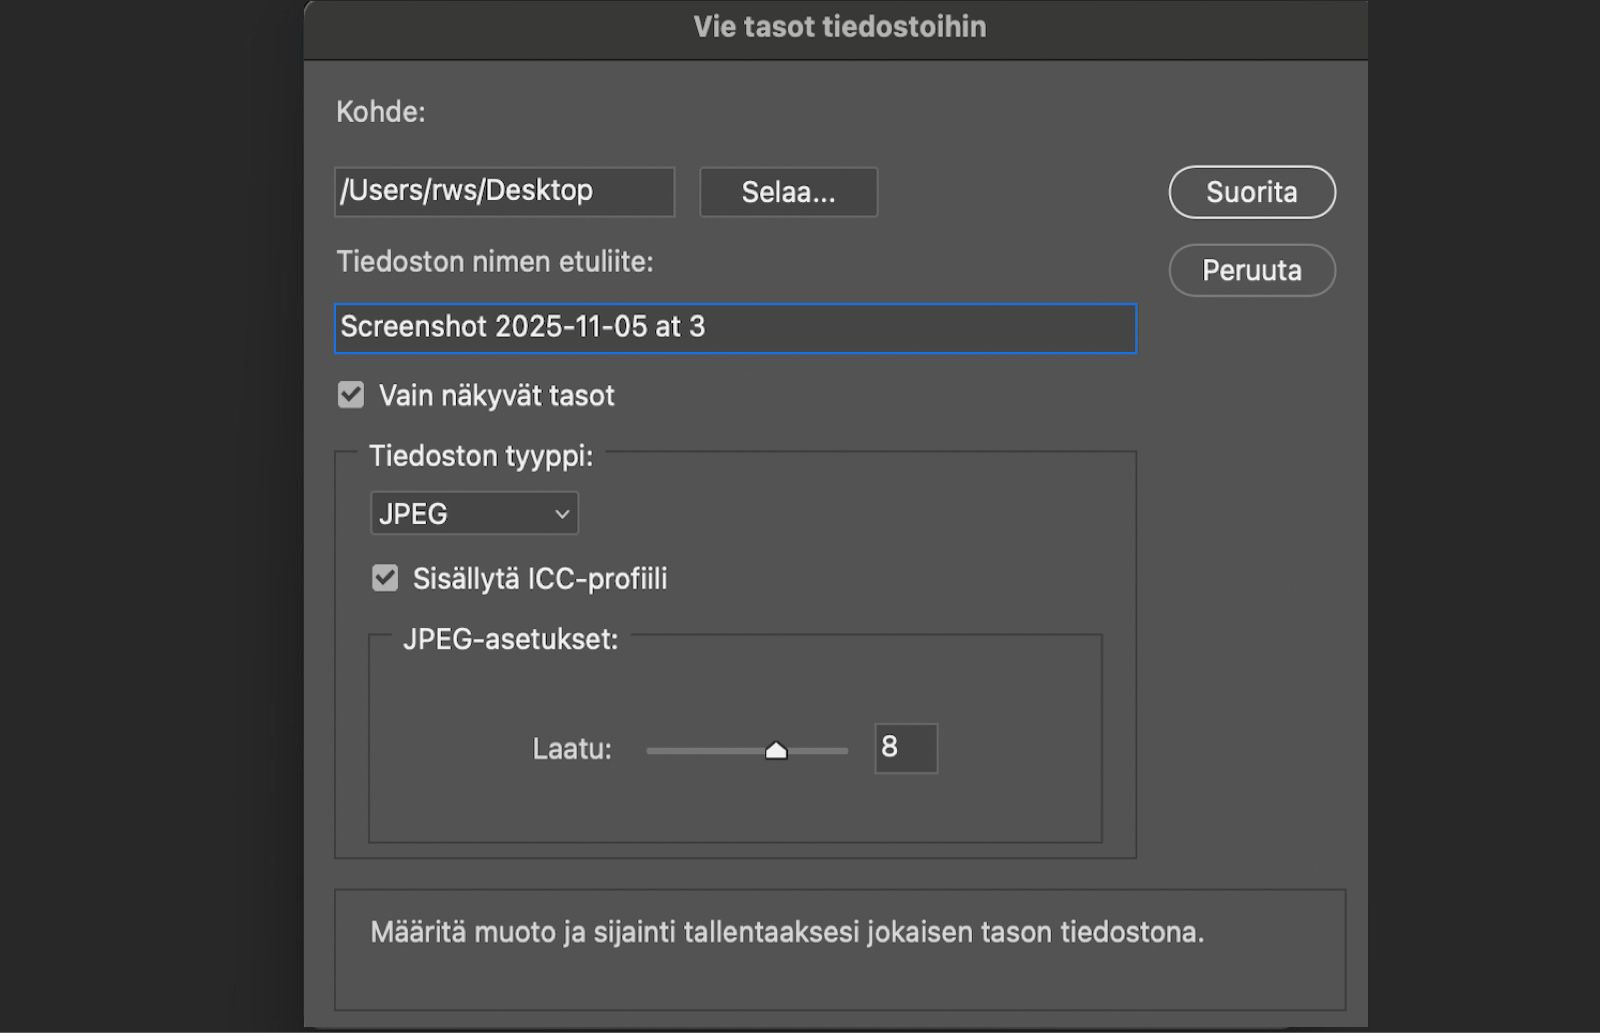Image resolution: width=1600 pixels, height=1033 pixels.
Task: Click the chevron on the JPEG selector
Action: click(x=560, y=513)
